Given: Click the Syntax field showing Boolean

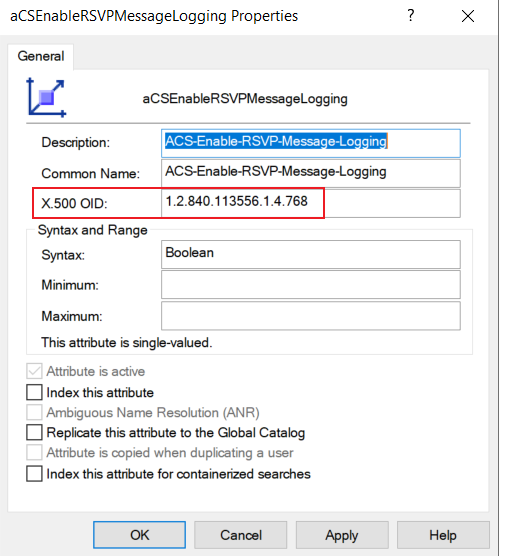Looking at the screenshot, I should [311, 254].
